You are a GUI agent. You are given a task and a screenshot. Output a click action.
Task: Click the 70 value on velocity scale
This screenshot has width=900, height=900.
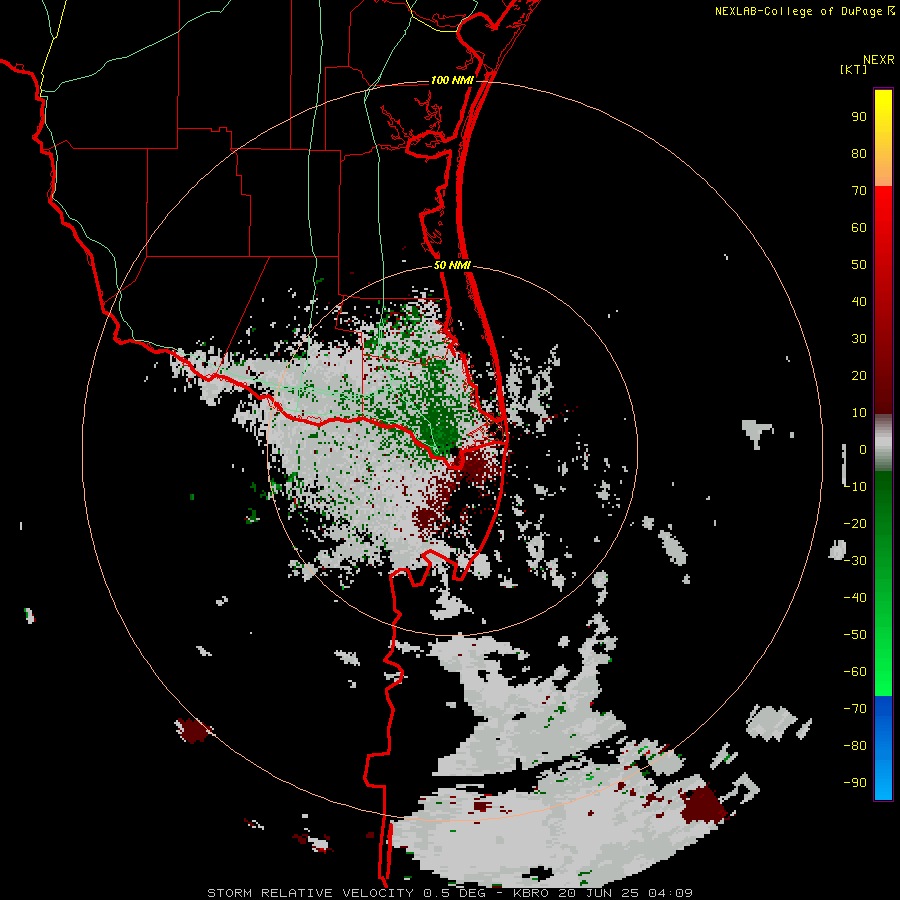tap(859, 191)
